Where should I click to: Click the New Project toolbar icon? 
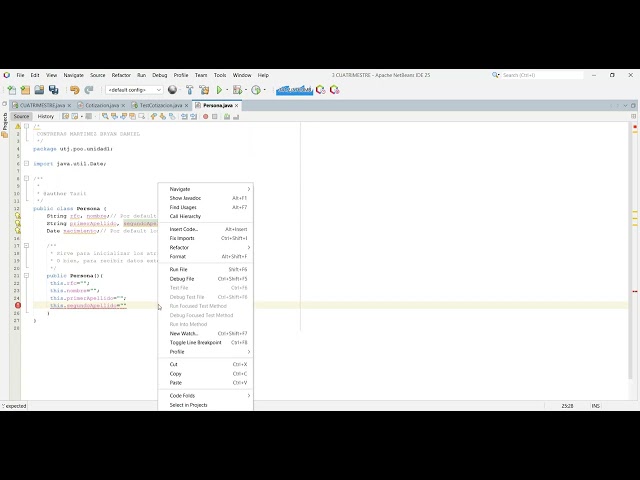point(25,90)
